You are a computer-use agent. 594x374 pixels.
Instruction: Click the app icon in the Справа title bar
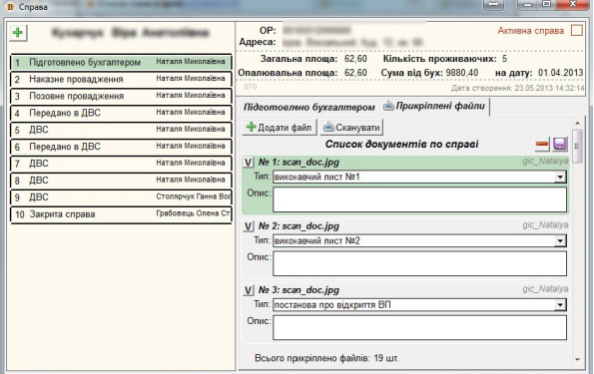click(10, 7)
